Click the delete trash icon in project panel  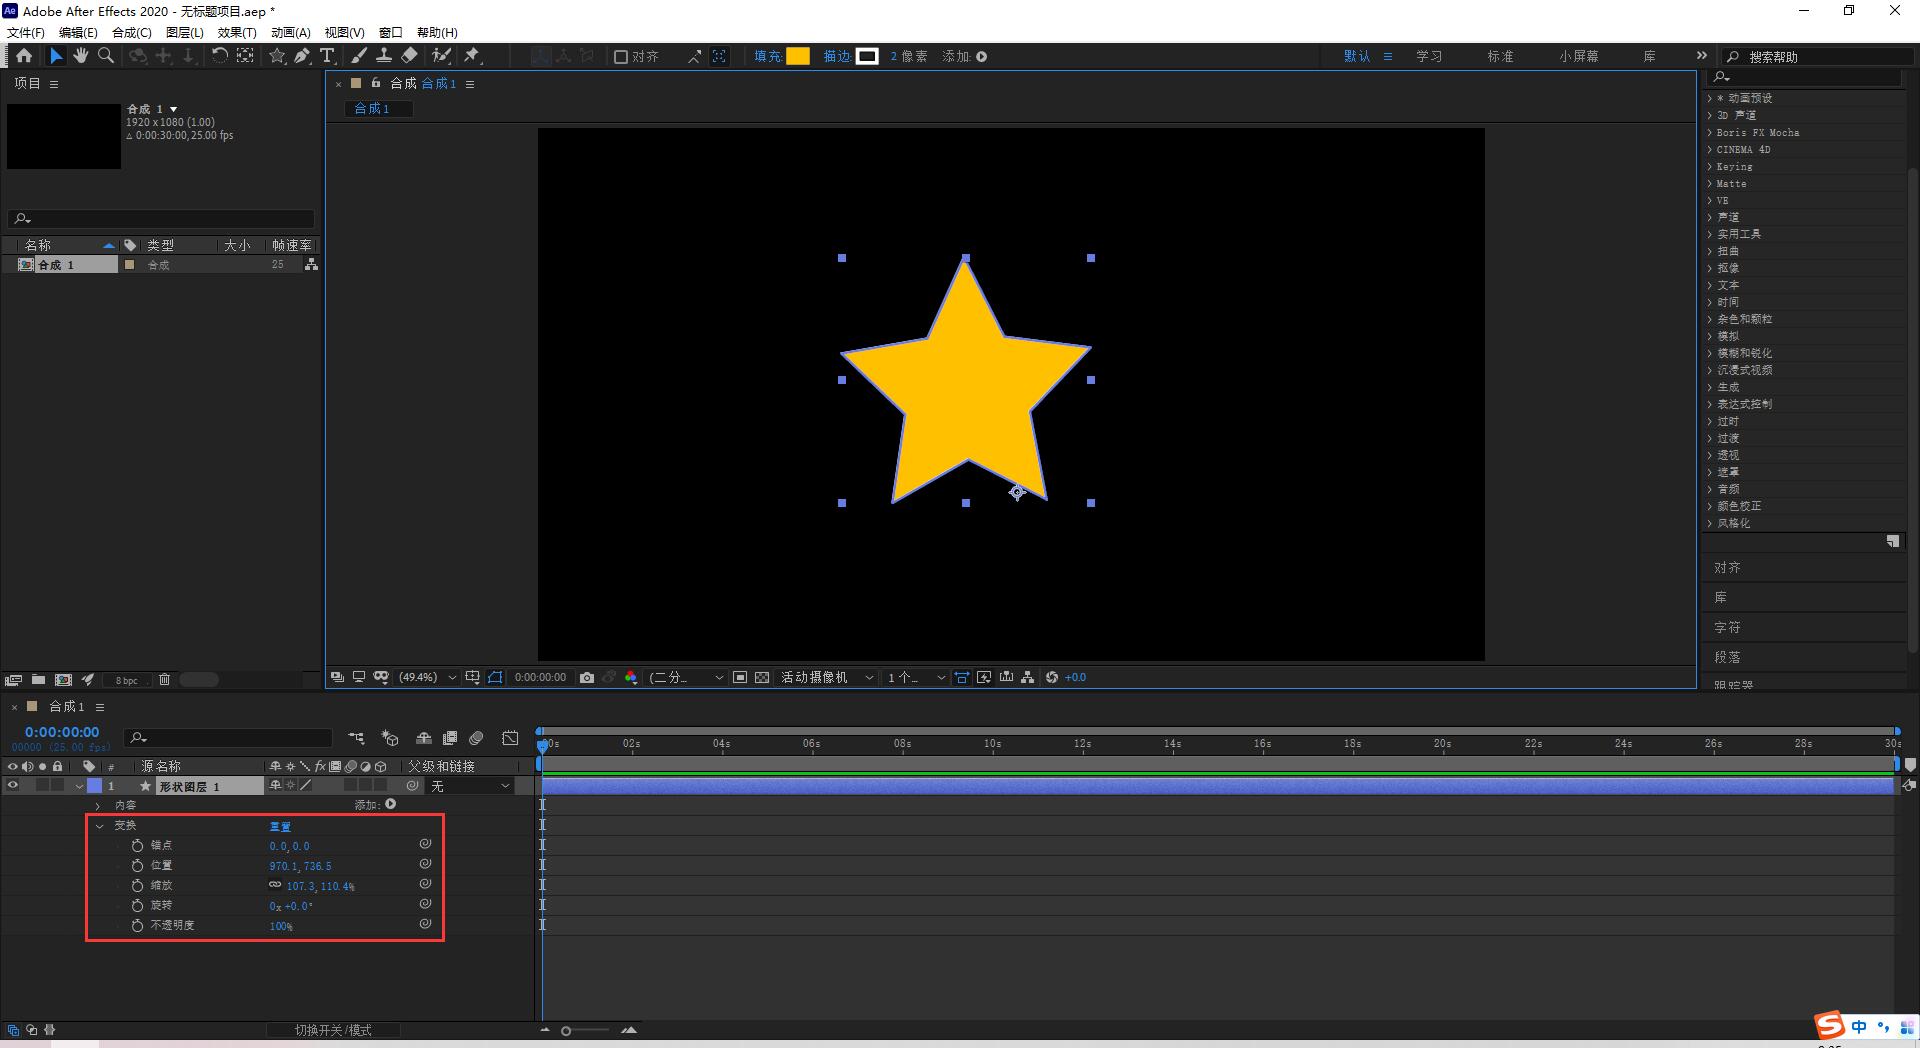click(164, 680)
